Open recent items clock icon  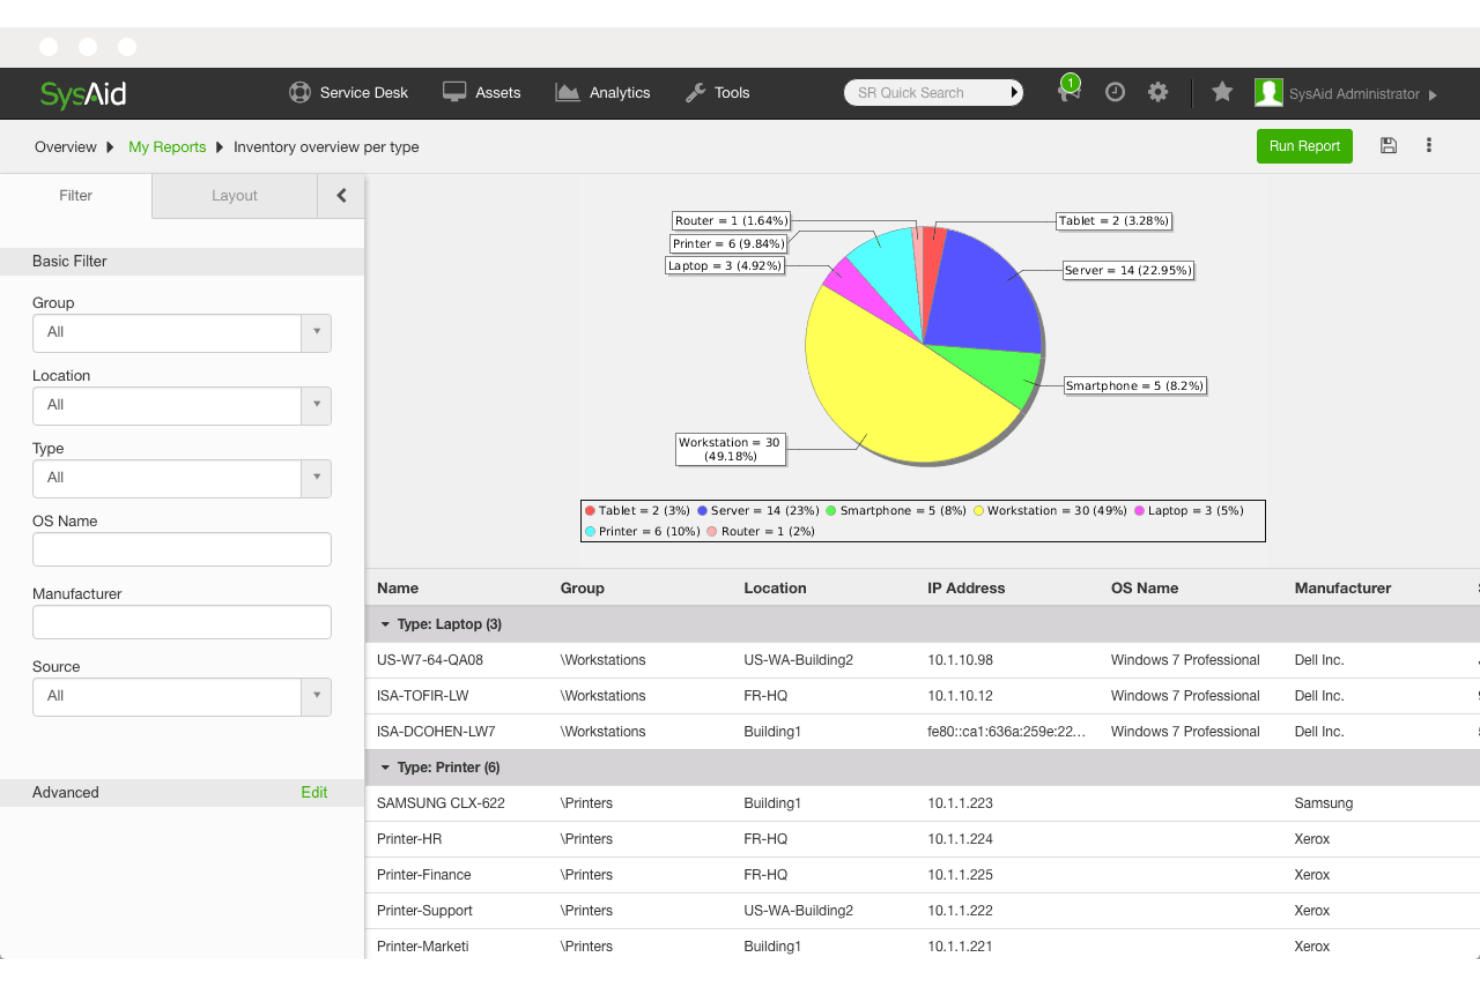(x=1115, y=92)
